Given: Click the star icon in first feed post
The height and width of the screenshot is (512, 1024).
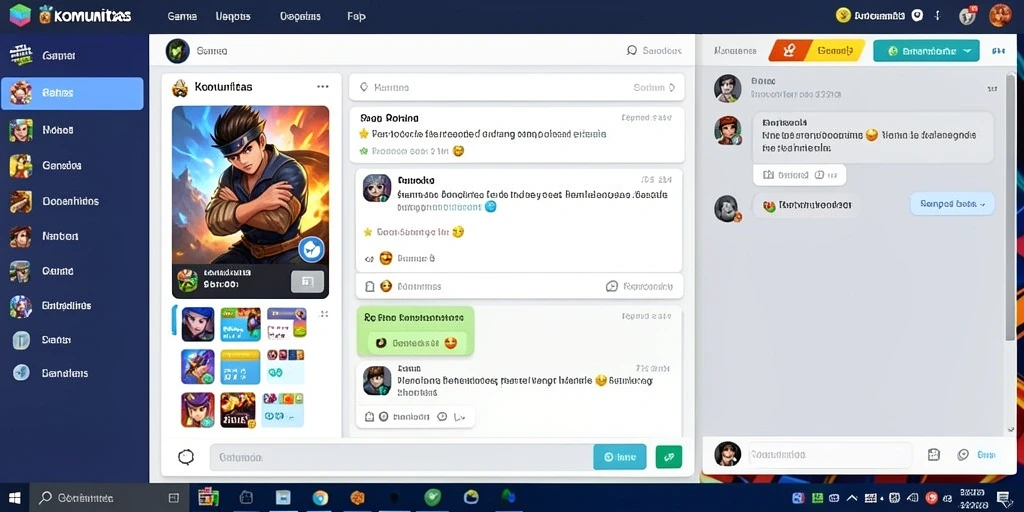Looking at the screenshot, I should click(x=364, y=133).
